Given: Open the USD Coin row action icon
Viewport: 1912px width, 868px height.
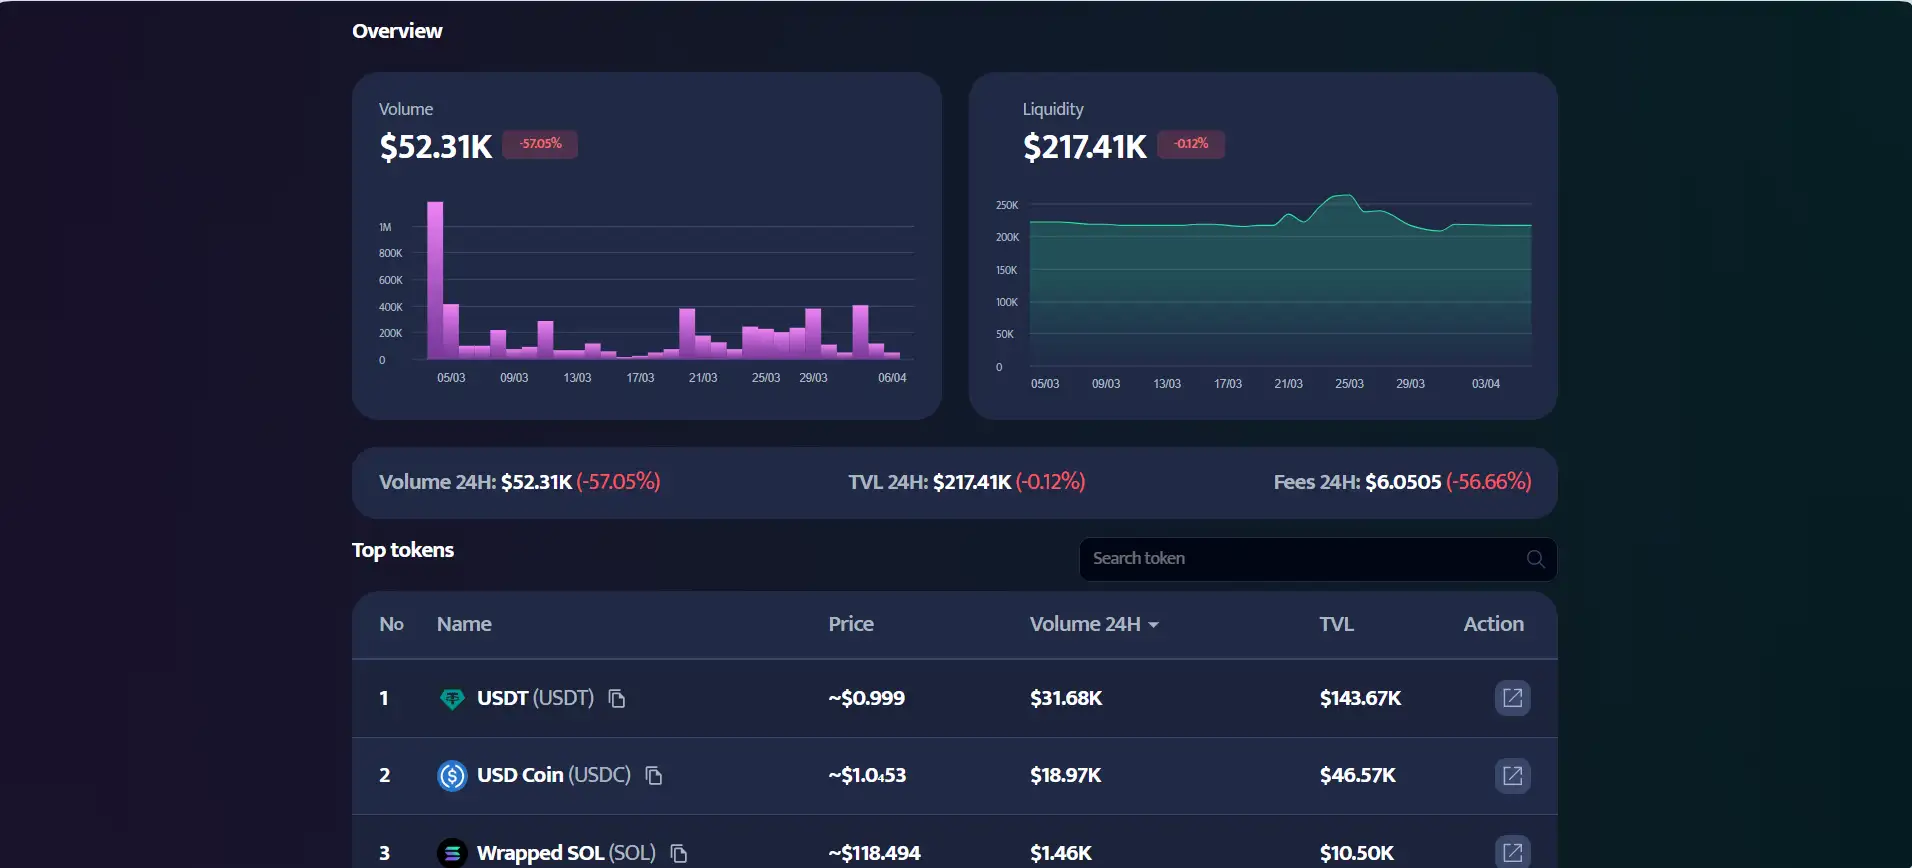Looking at the screenshot, I should click(1512, 776).
